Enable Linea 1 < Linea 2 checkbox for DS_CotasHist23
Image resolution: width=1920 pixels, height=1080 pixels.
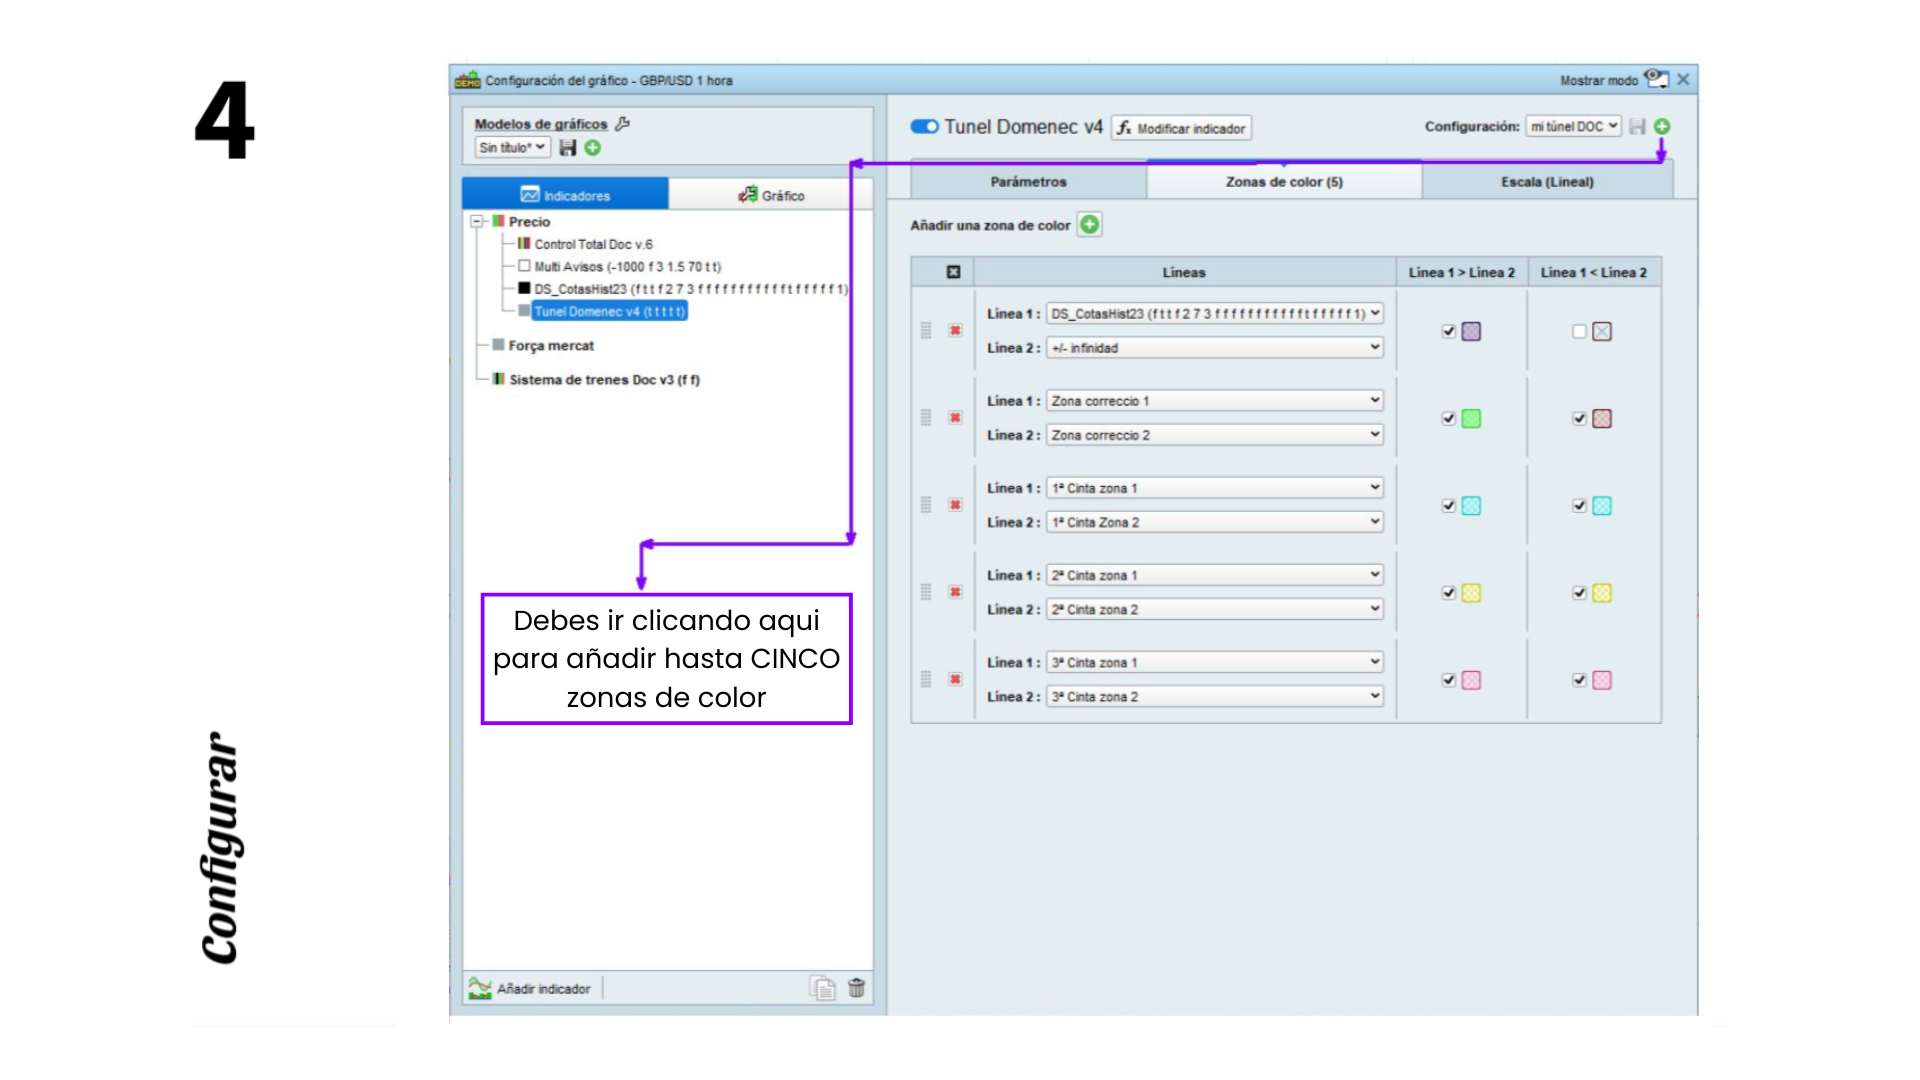coord(1579,331)
